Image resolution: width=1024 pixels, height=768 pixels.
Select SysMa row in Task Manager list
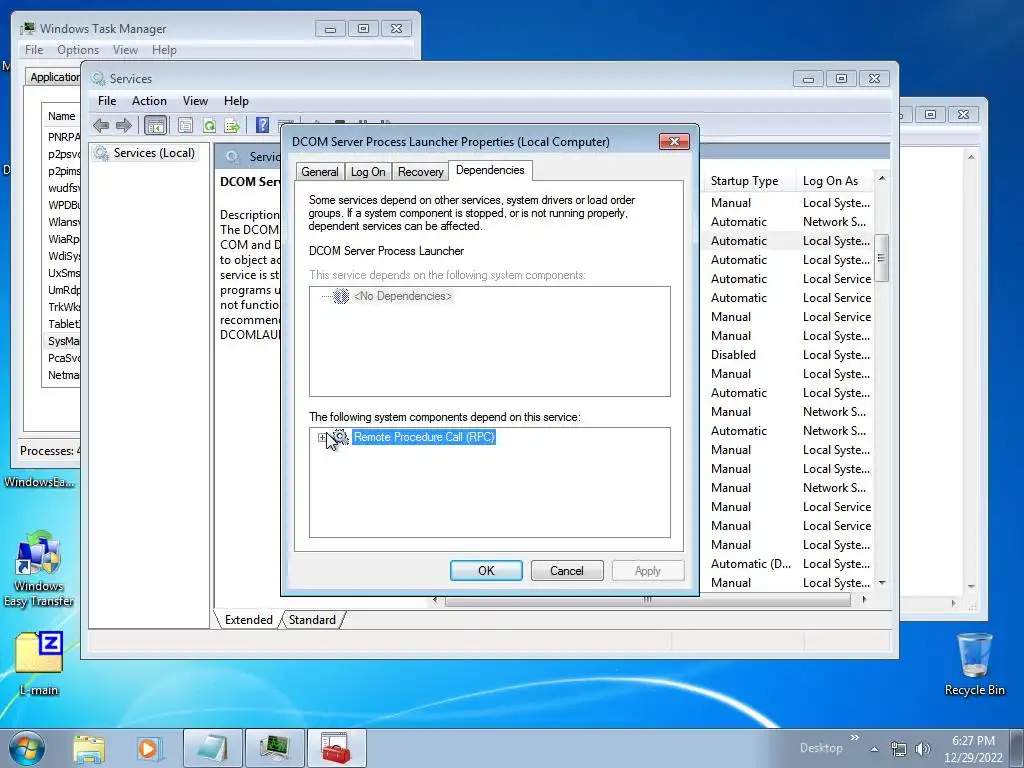63,341
